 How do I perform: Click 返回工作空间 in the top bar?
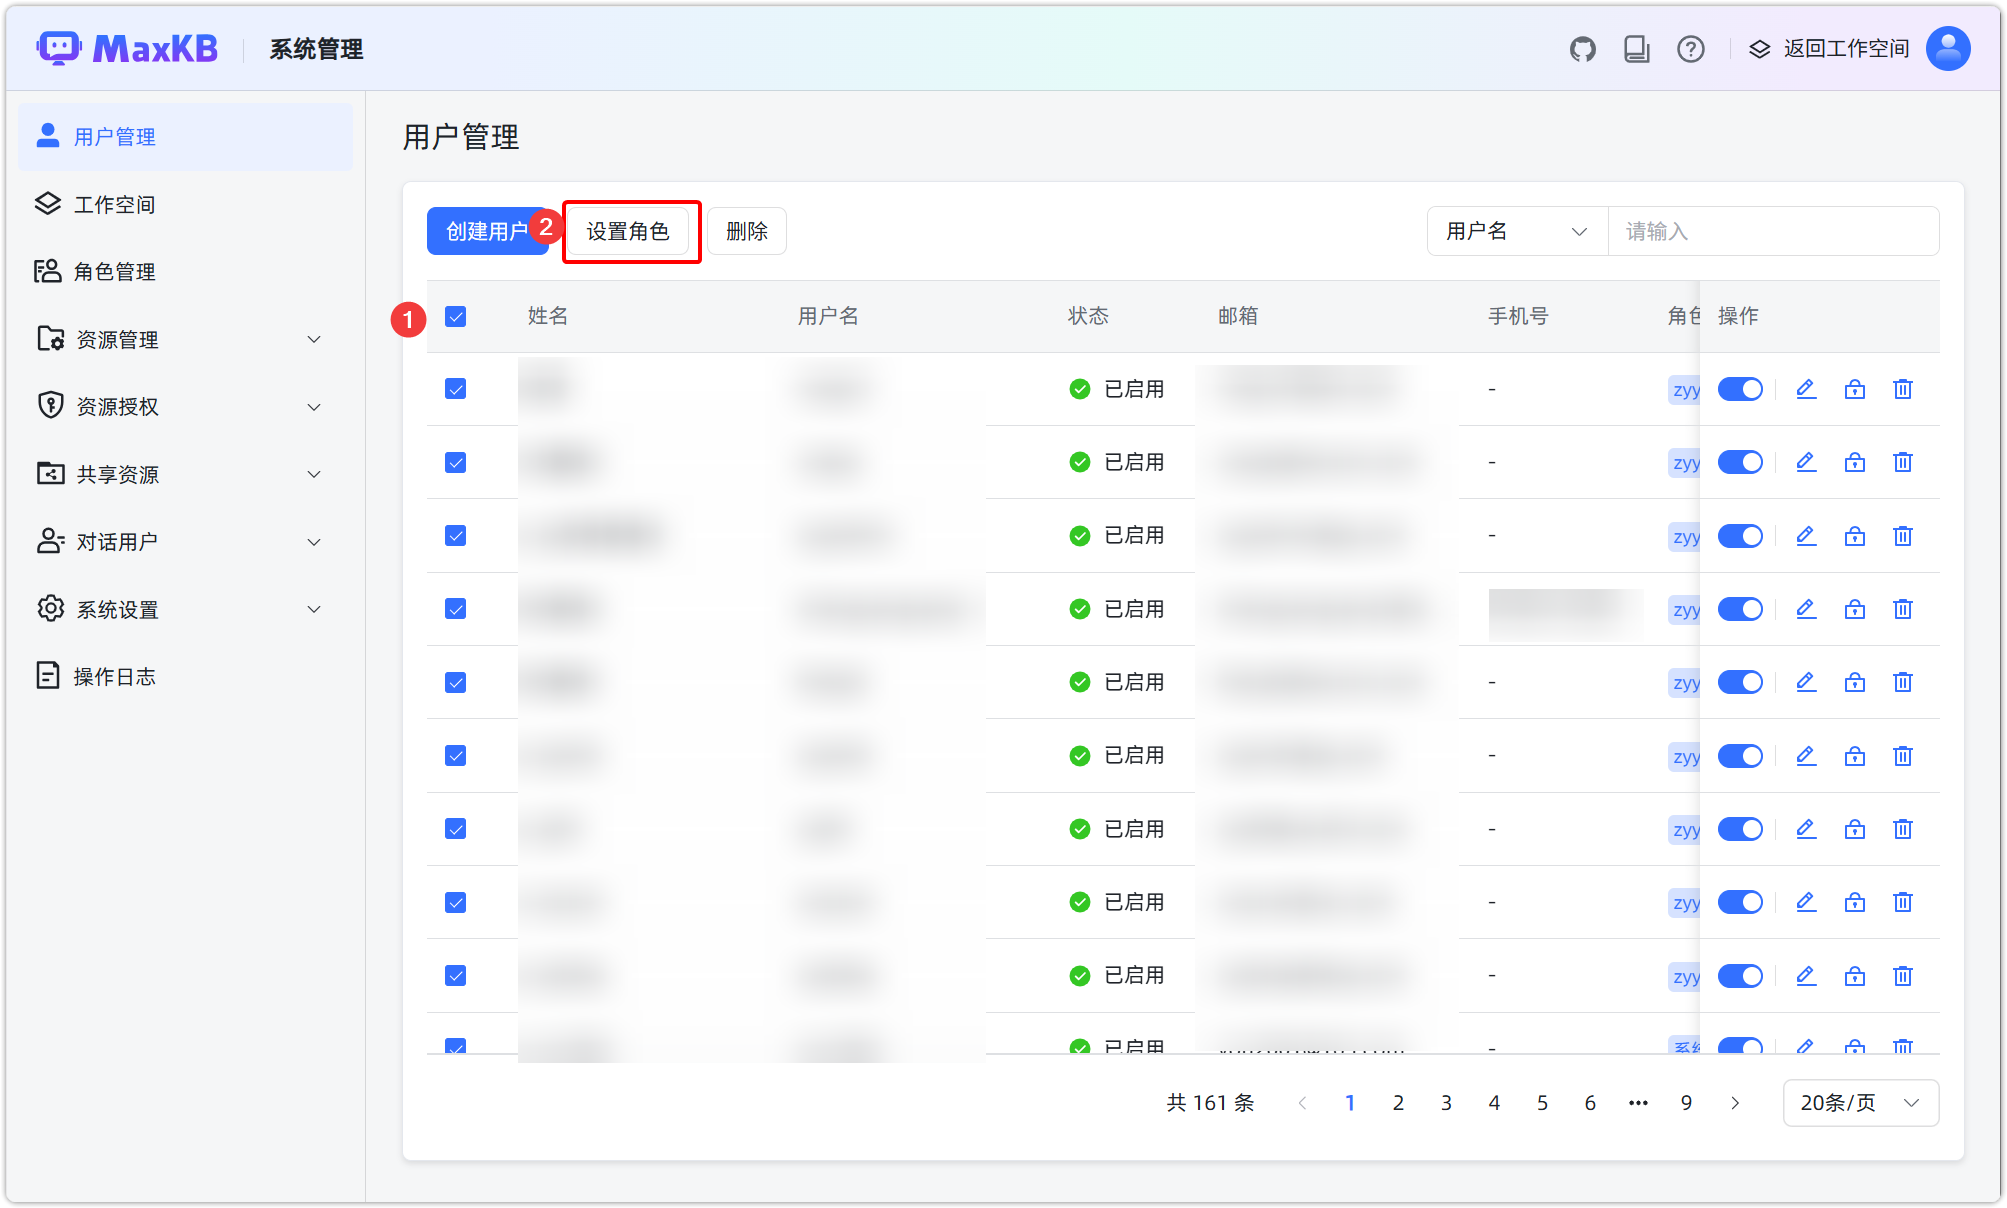[1845, 48]
